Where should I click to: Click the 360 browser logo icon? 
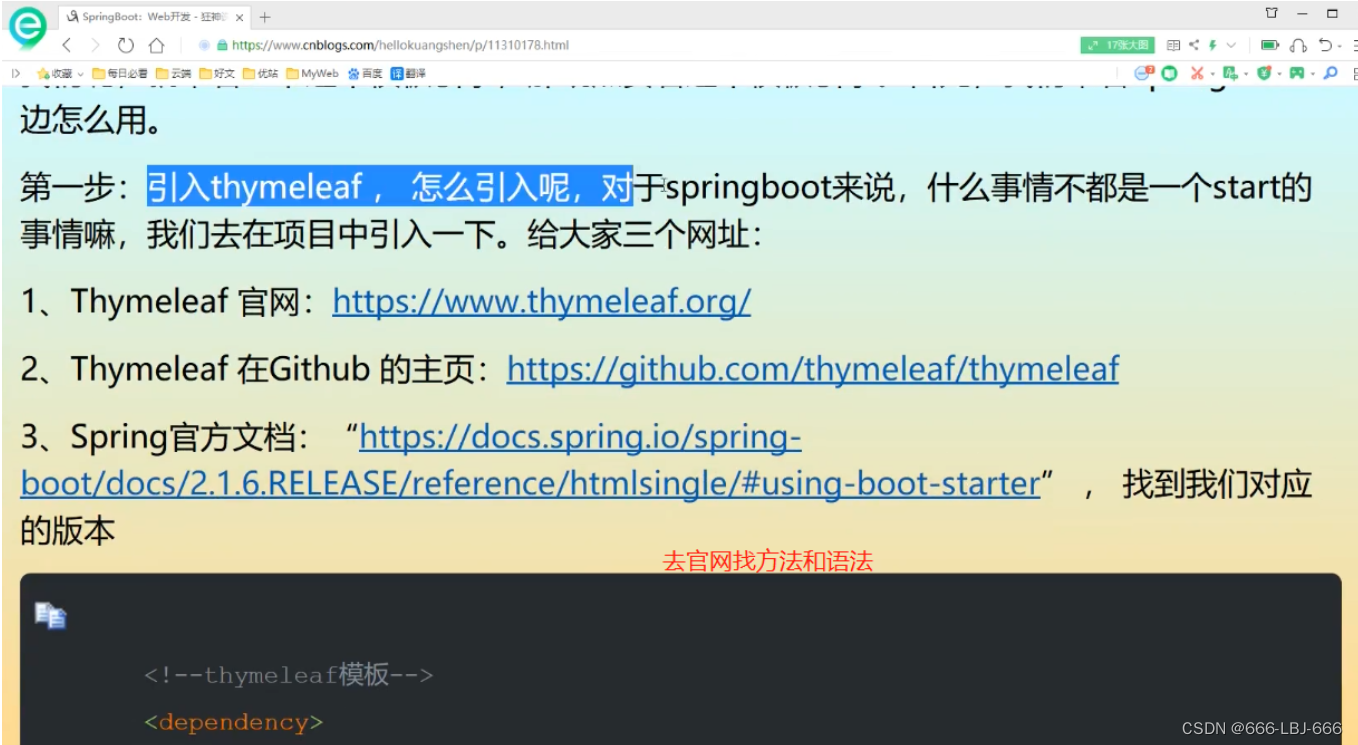(x=27, y=27)
